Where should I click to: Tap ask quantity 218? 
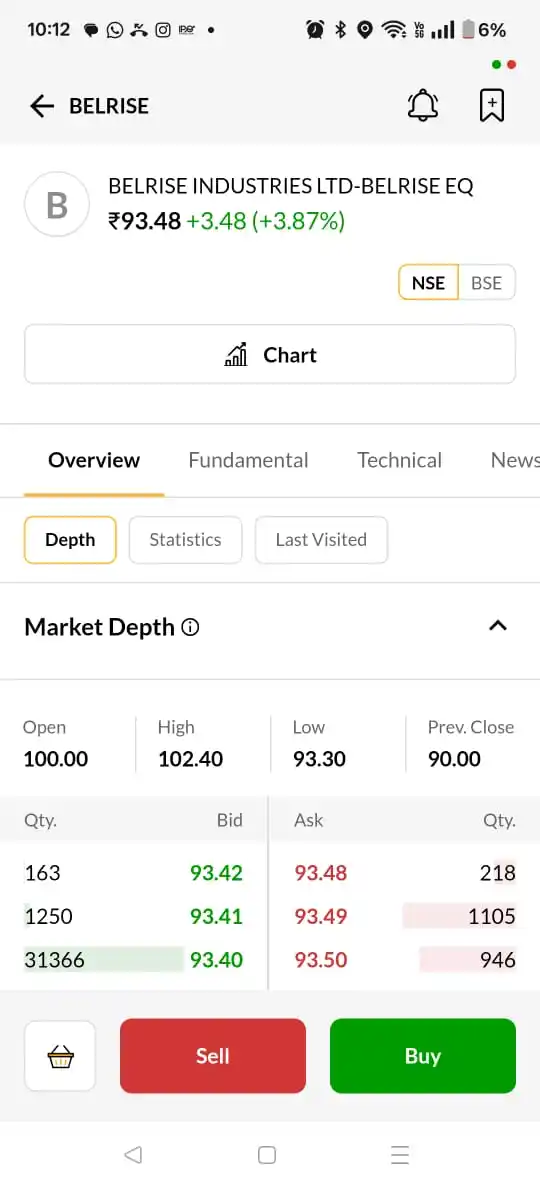498,873
